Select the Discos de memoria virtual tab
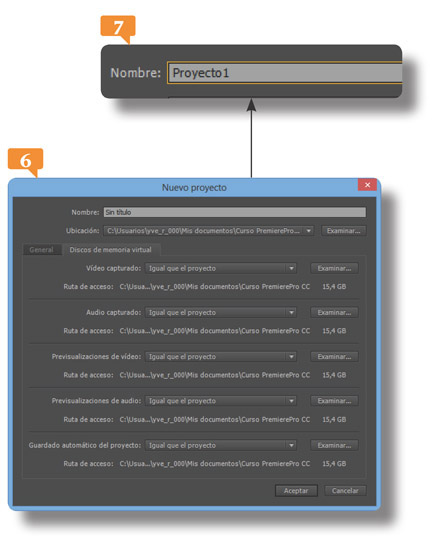 (x=111, y=250)
